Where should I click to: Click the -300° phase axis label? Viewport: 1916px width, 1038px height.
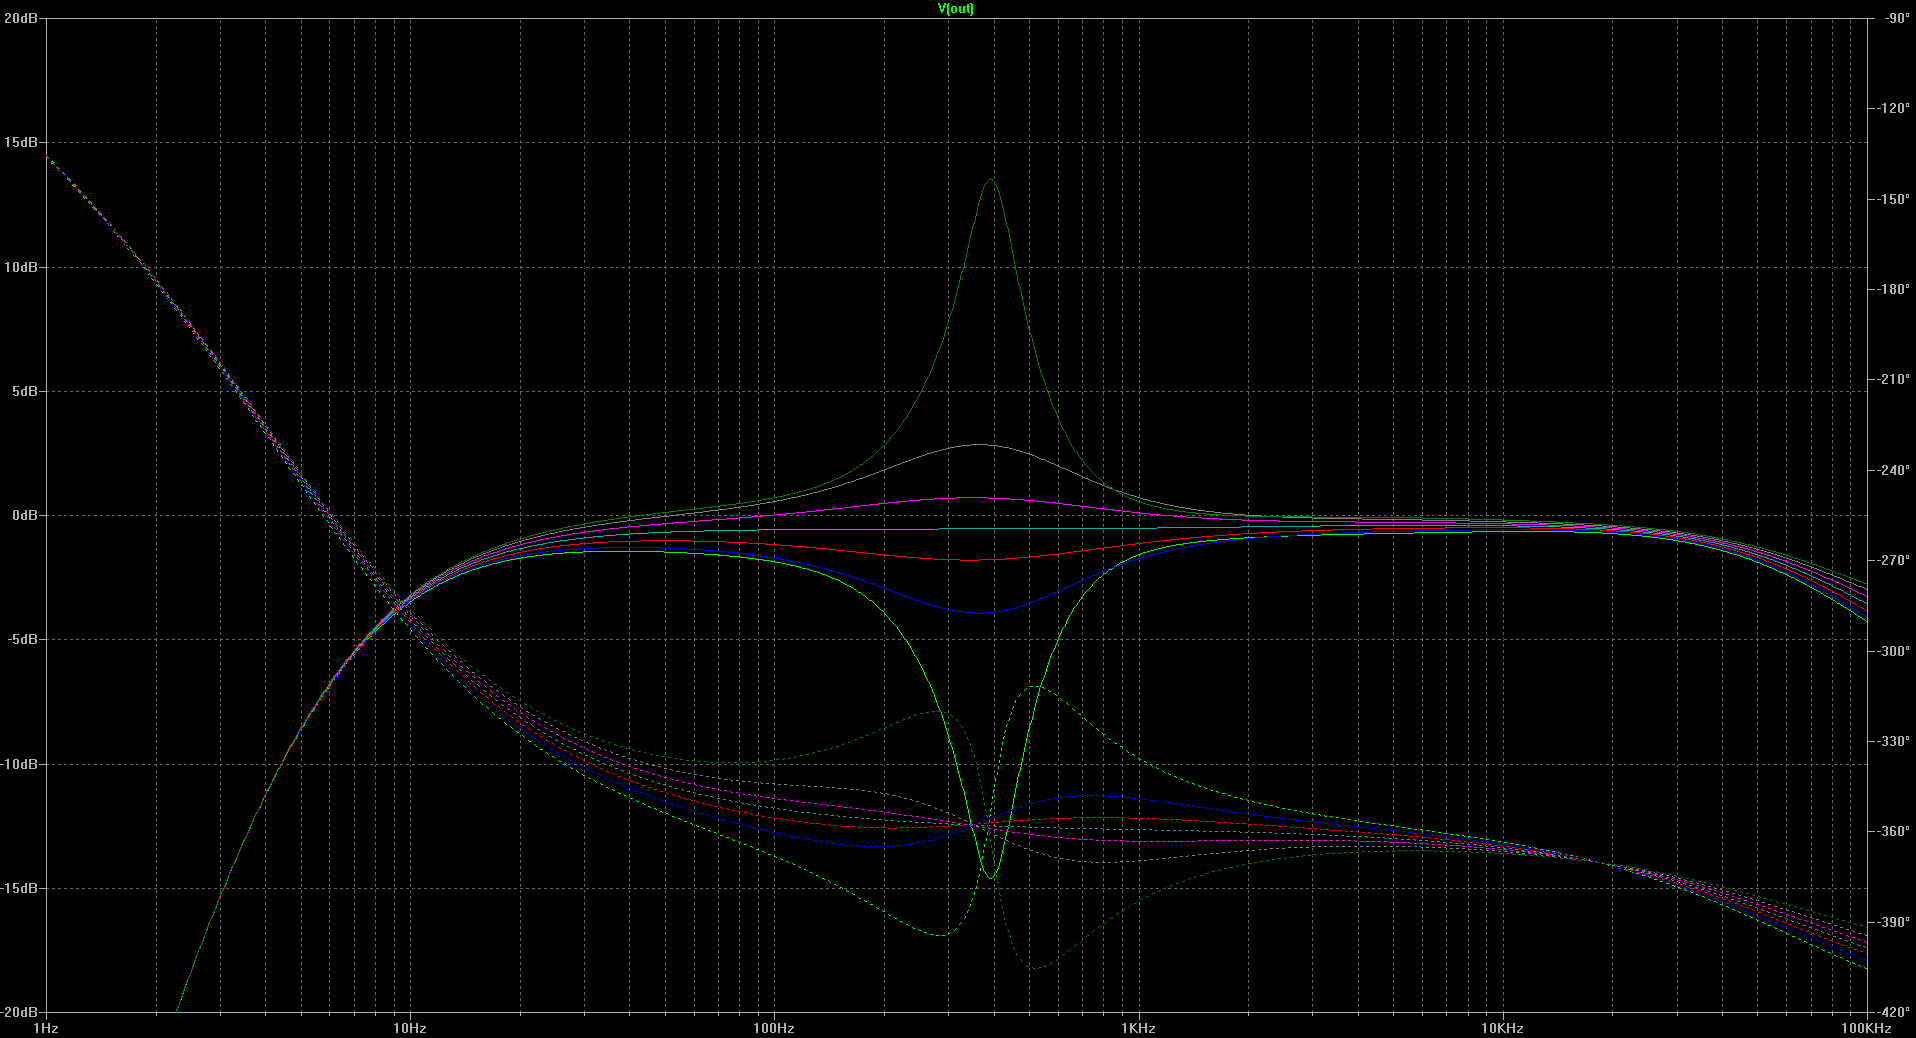1893,651
